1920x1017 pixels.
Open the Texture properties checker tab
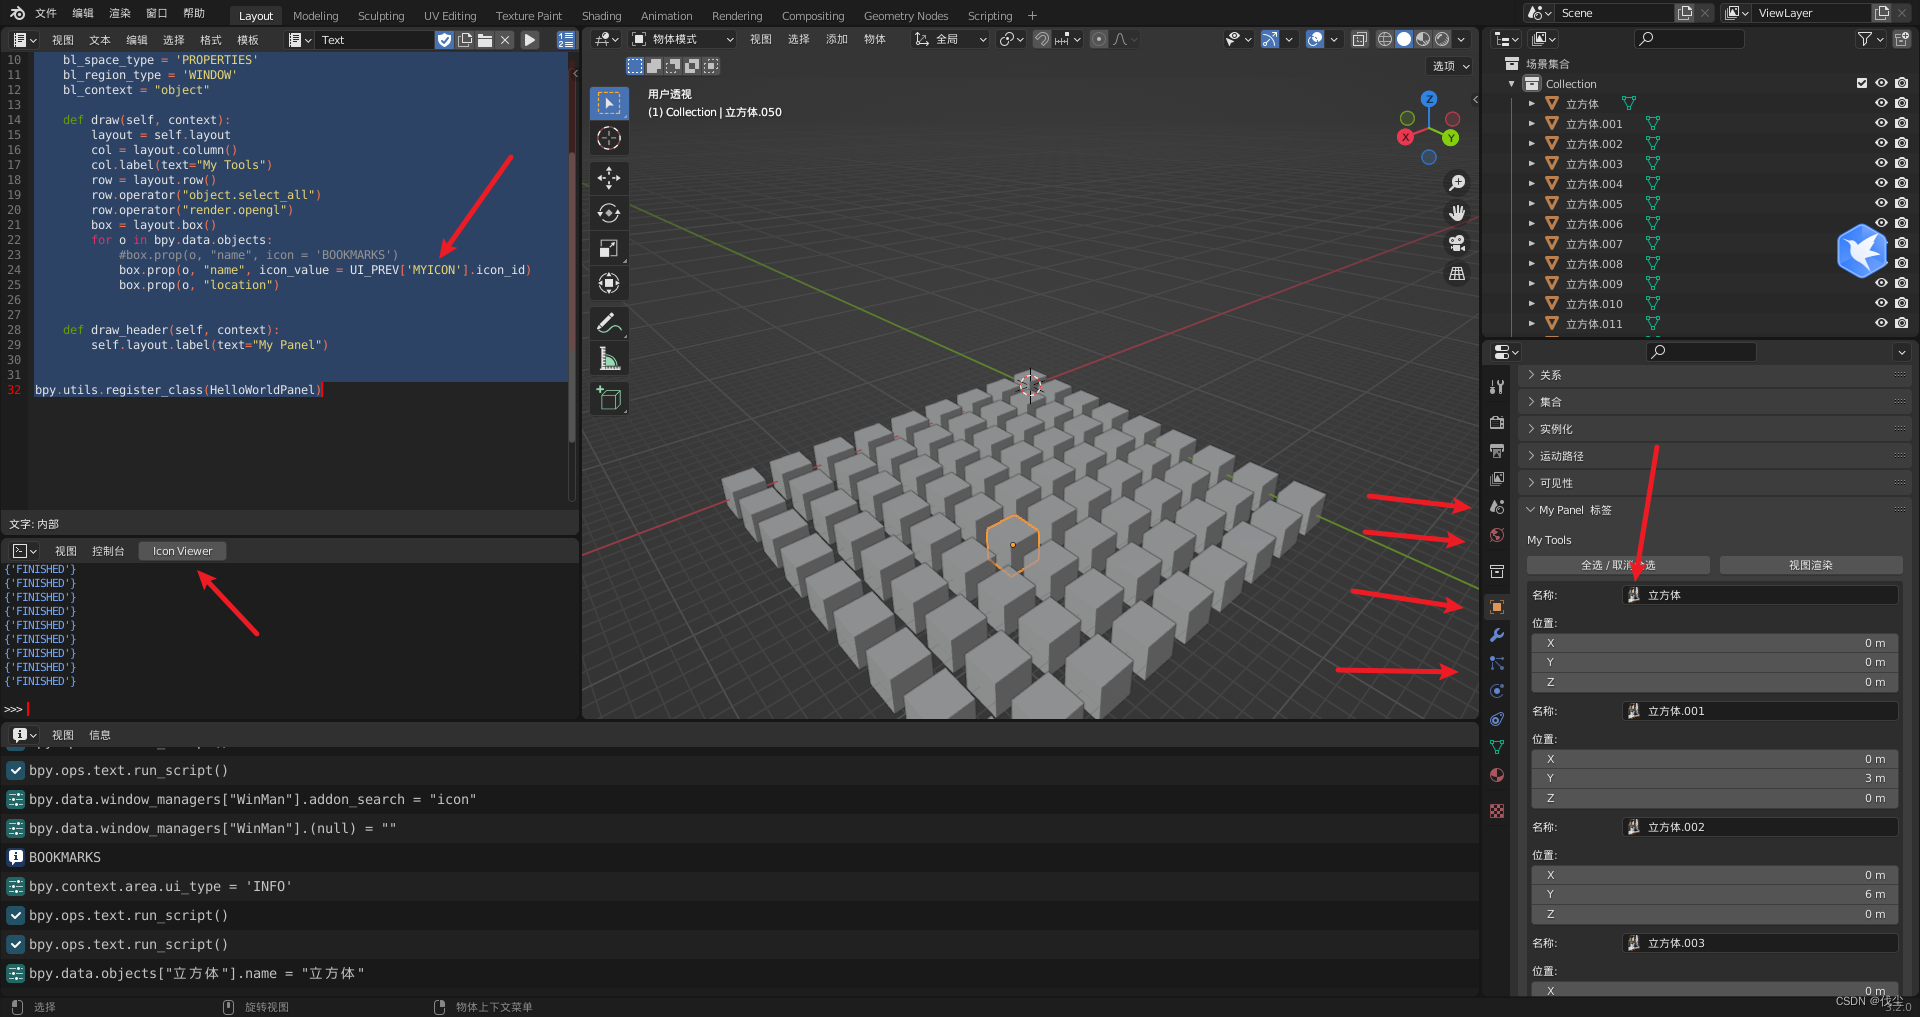1497,811
